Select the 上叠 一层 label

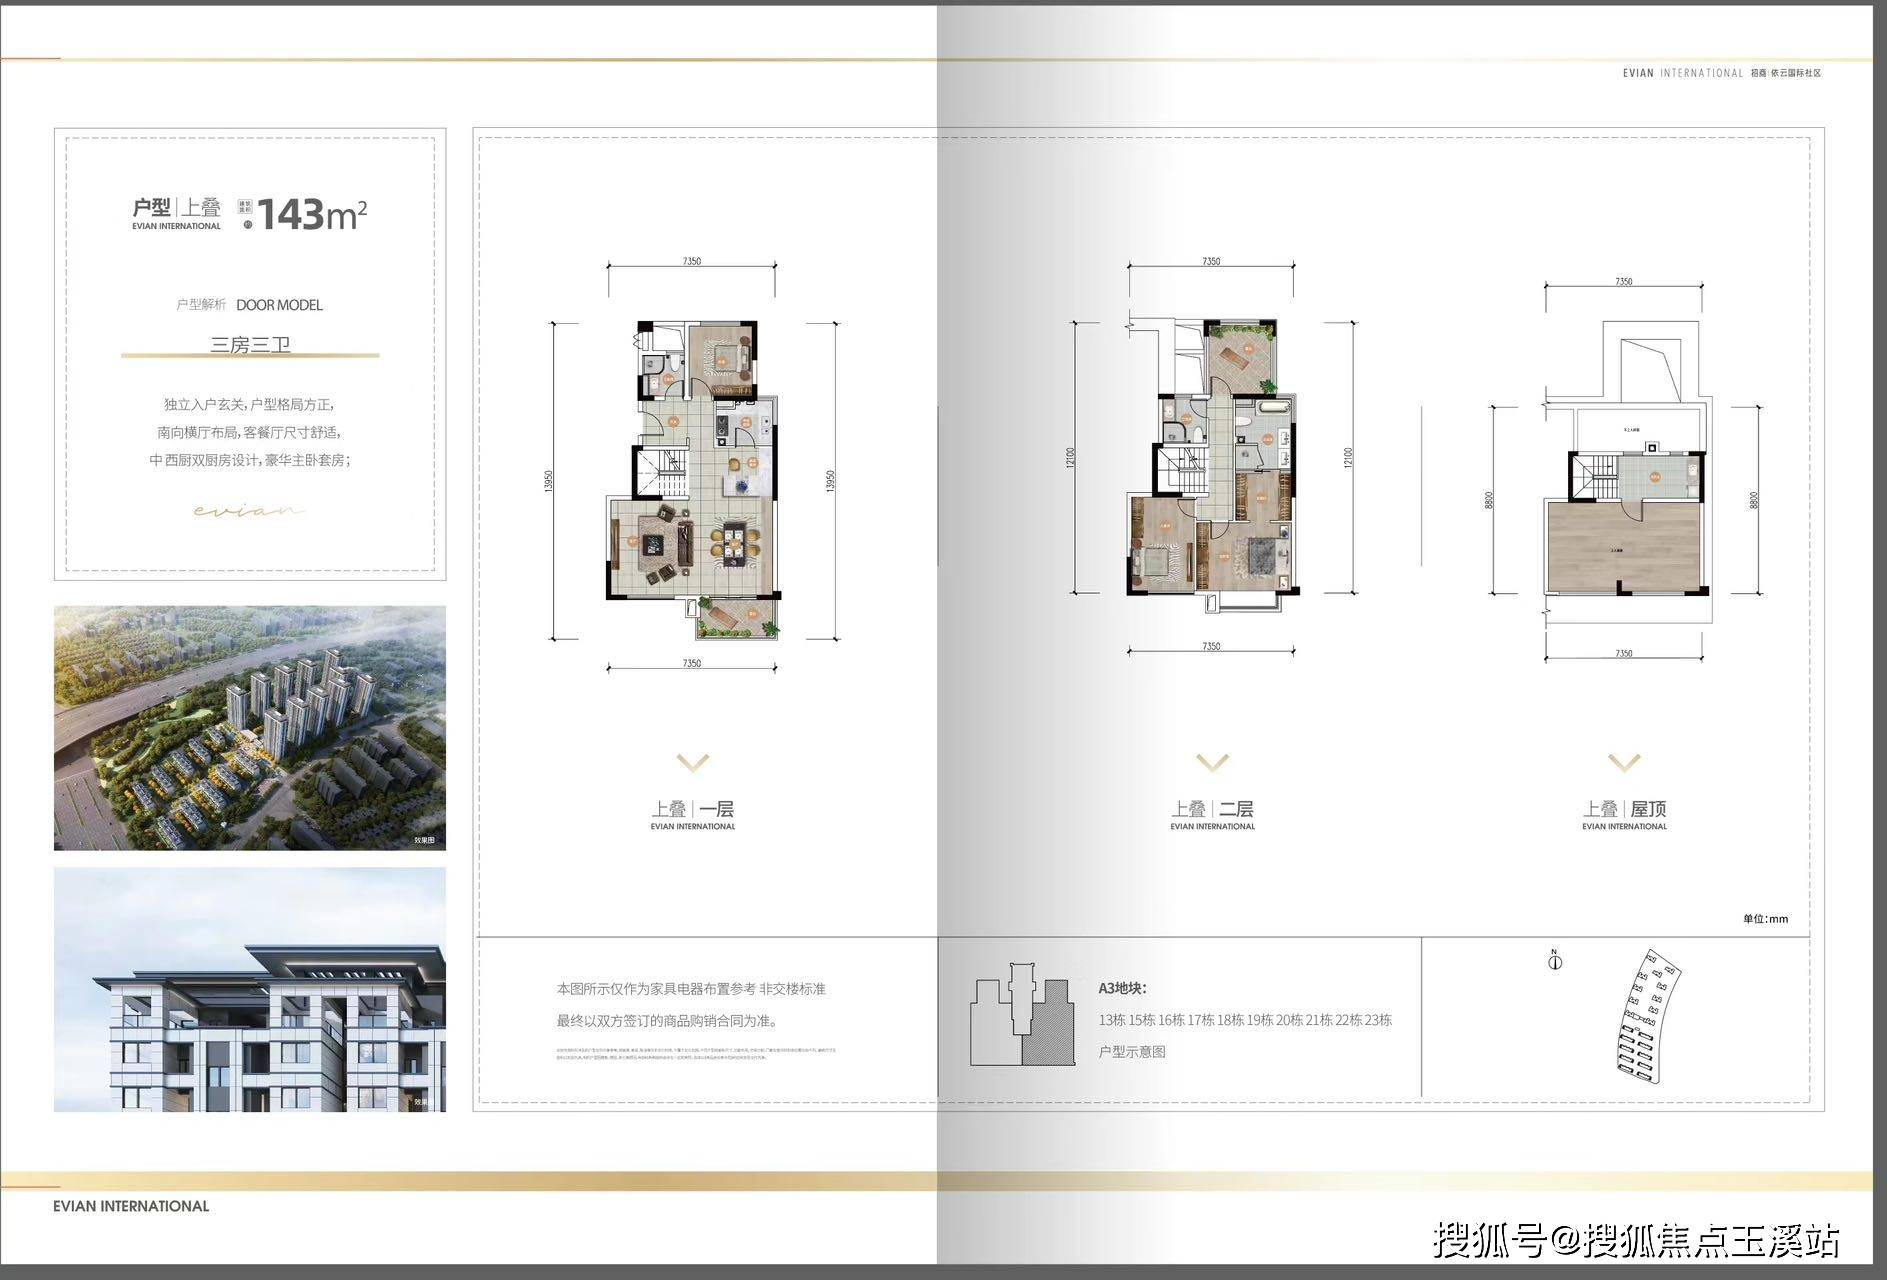pos(693,813)
